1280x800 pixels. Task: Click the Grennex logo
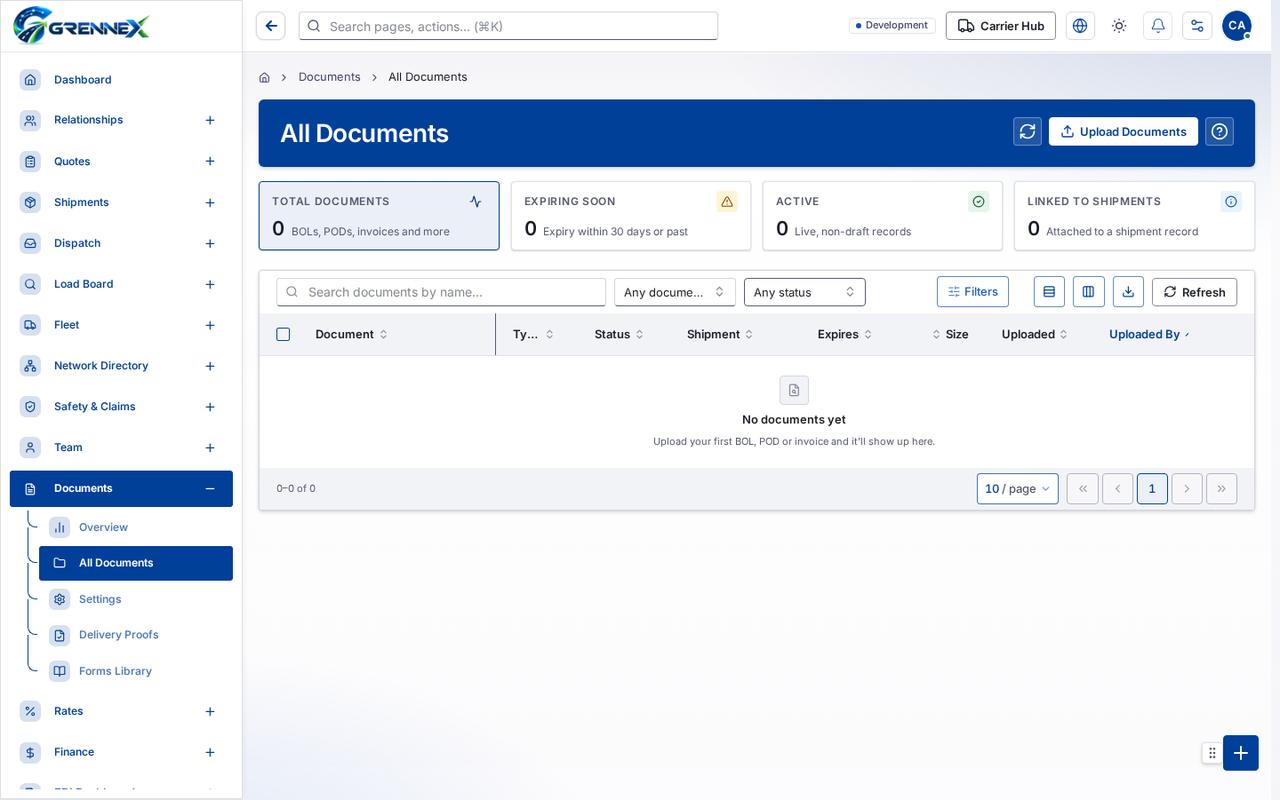point(81,25)
